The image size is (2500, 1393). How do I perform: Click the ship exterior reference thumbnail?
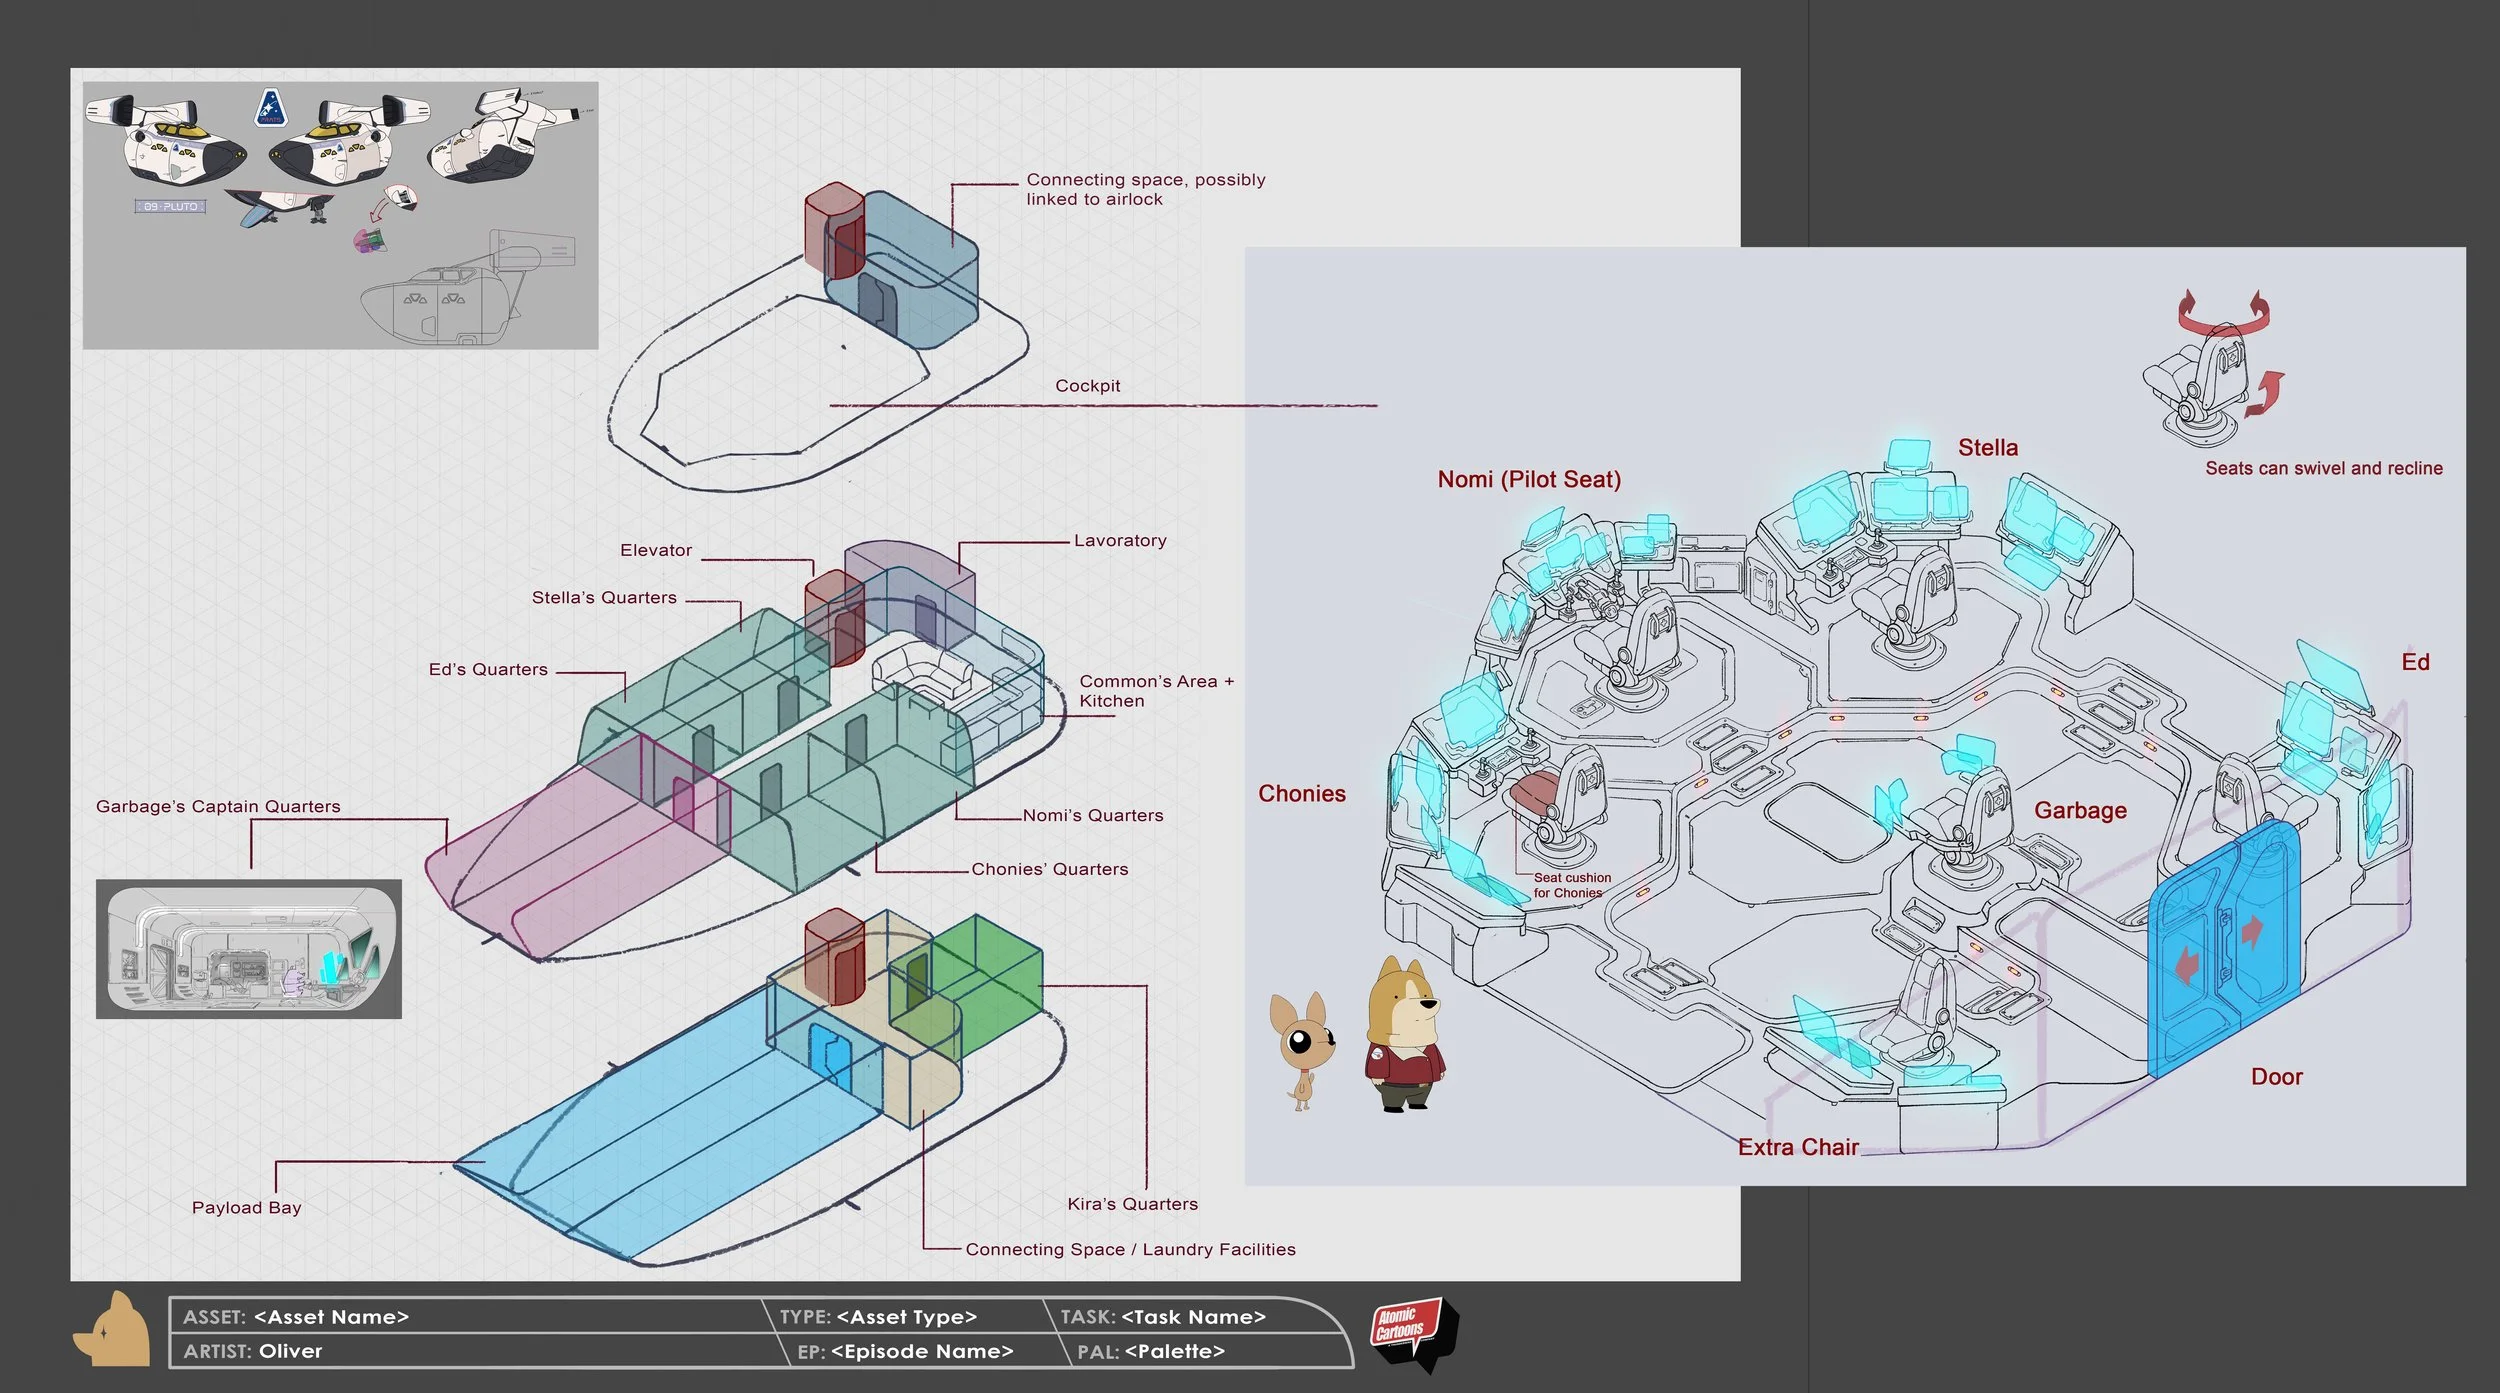(340, 215)
